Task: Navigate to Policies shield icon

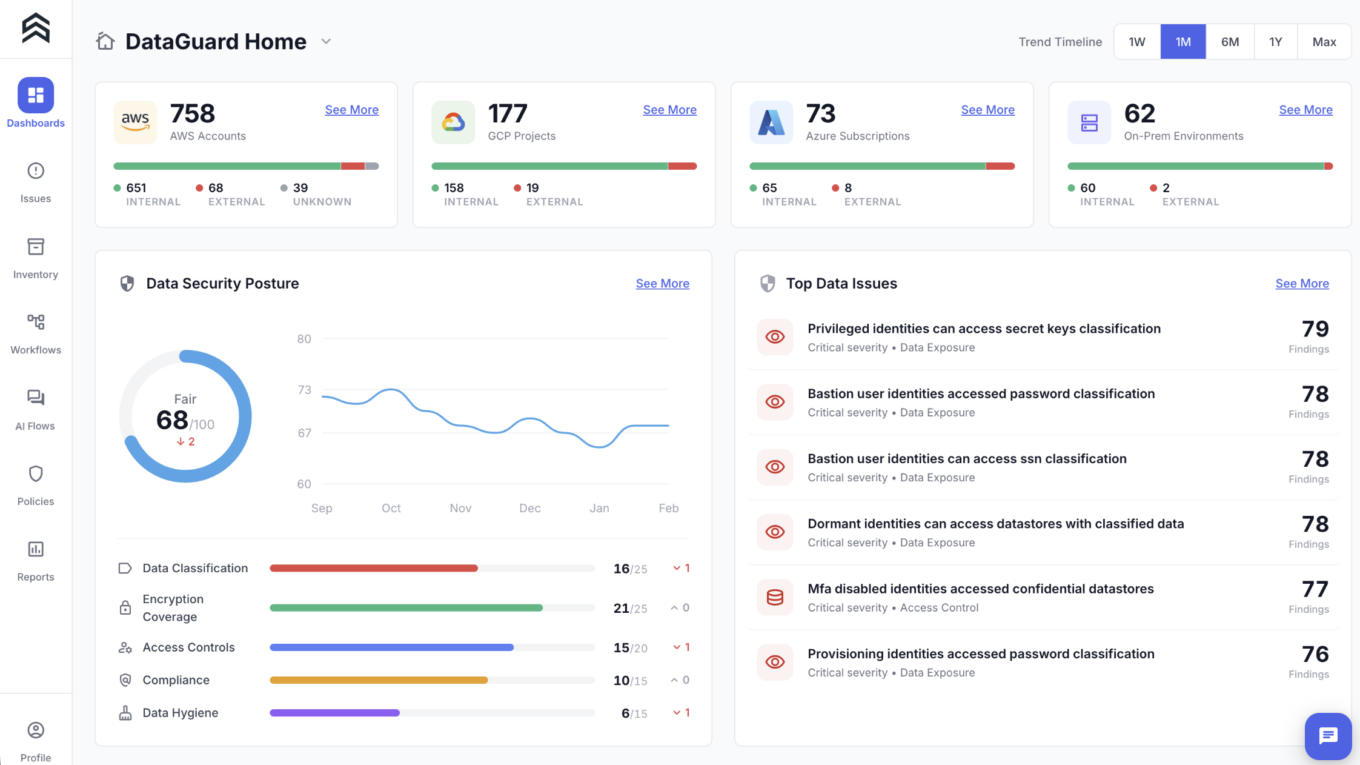Action: [x=36, y=473]
